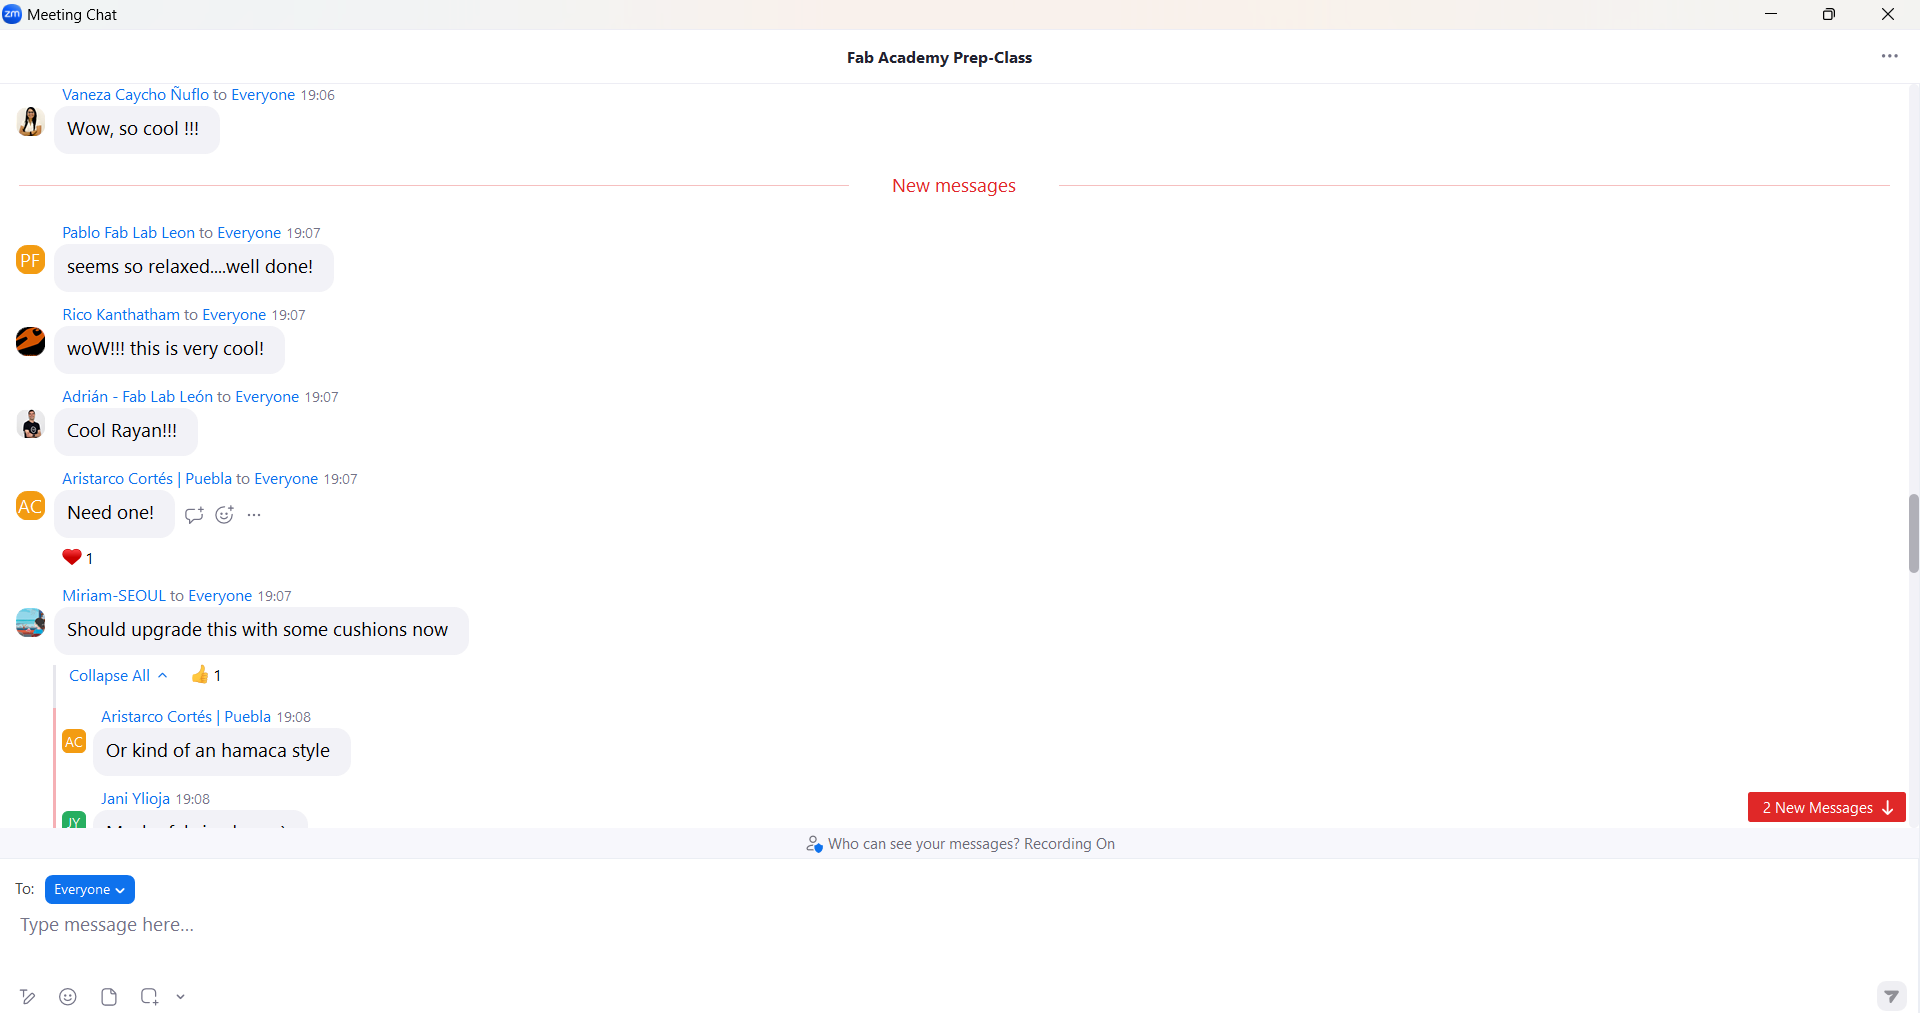Click the chat vertical scrollbar thumb
Viewport: 1920px width, 1013px height.
coord(1913,532)
